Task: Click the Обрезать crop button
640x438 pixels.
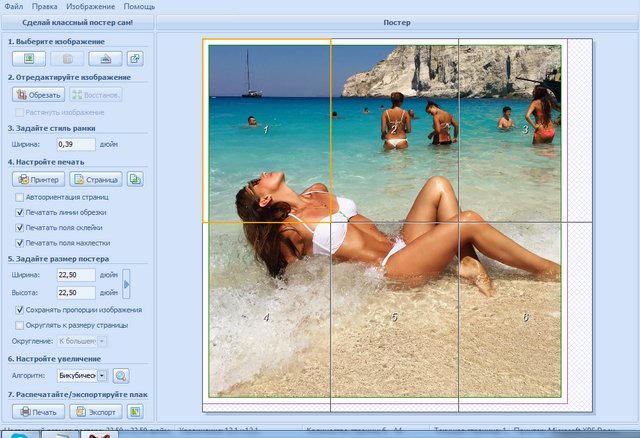Action: [38, 95]
